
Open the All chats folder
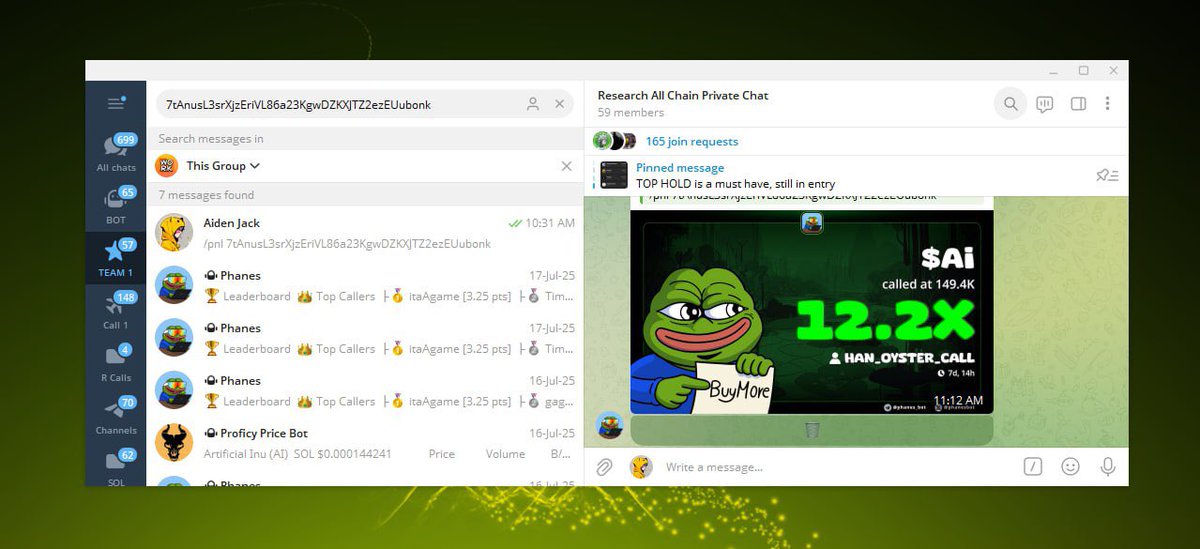pyautogui.click(x=116, y=153)
